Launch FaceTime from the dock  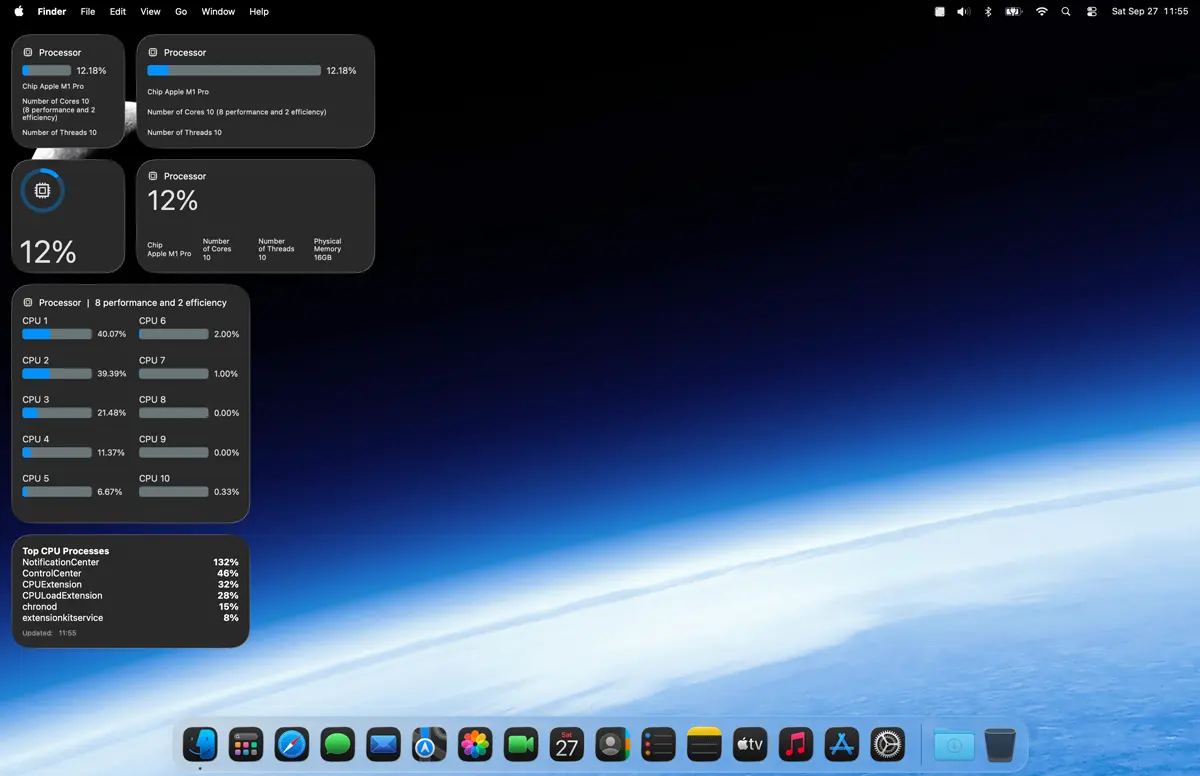click(x=521, y=744)
